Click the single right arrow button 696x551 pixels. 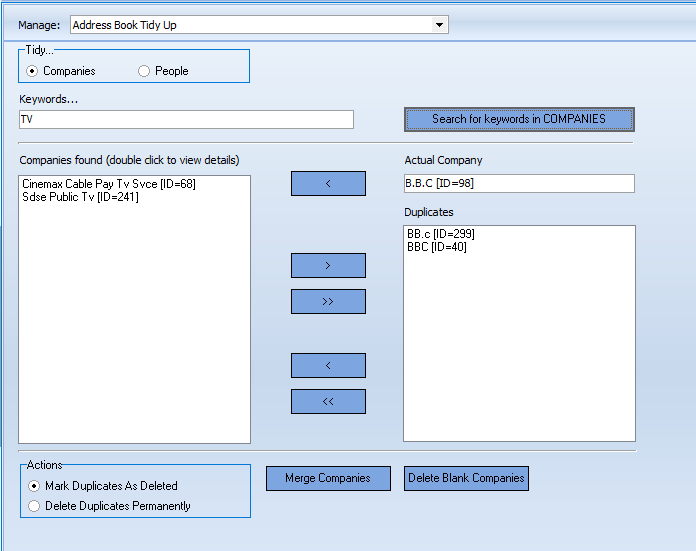[x=328, y=265]
